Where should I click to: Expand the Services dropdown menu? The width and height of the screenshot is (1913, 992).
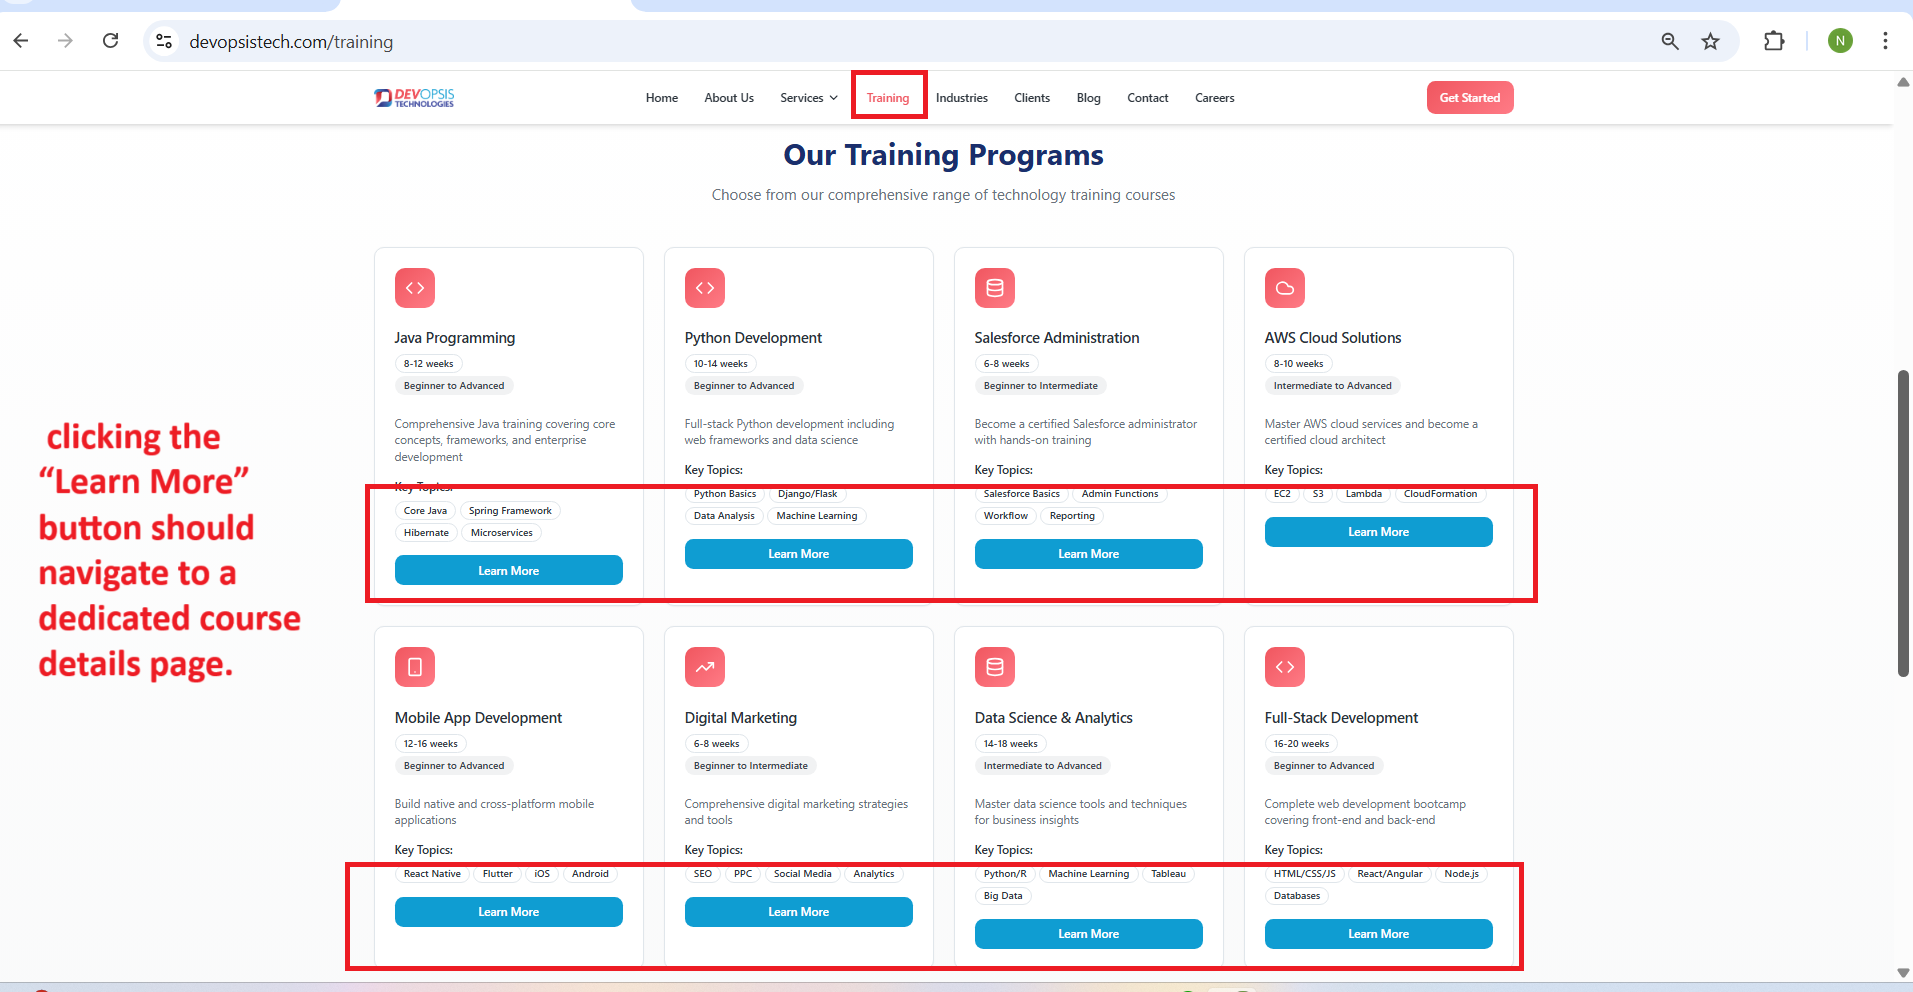[808, 98]
